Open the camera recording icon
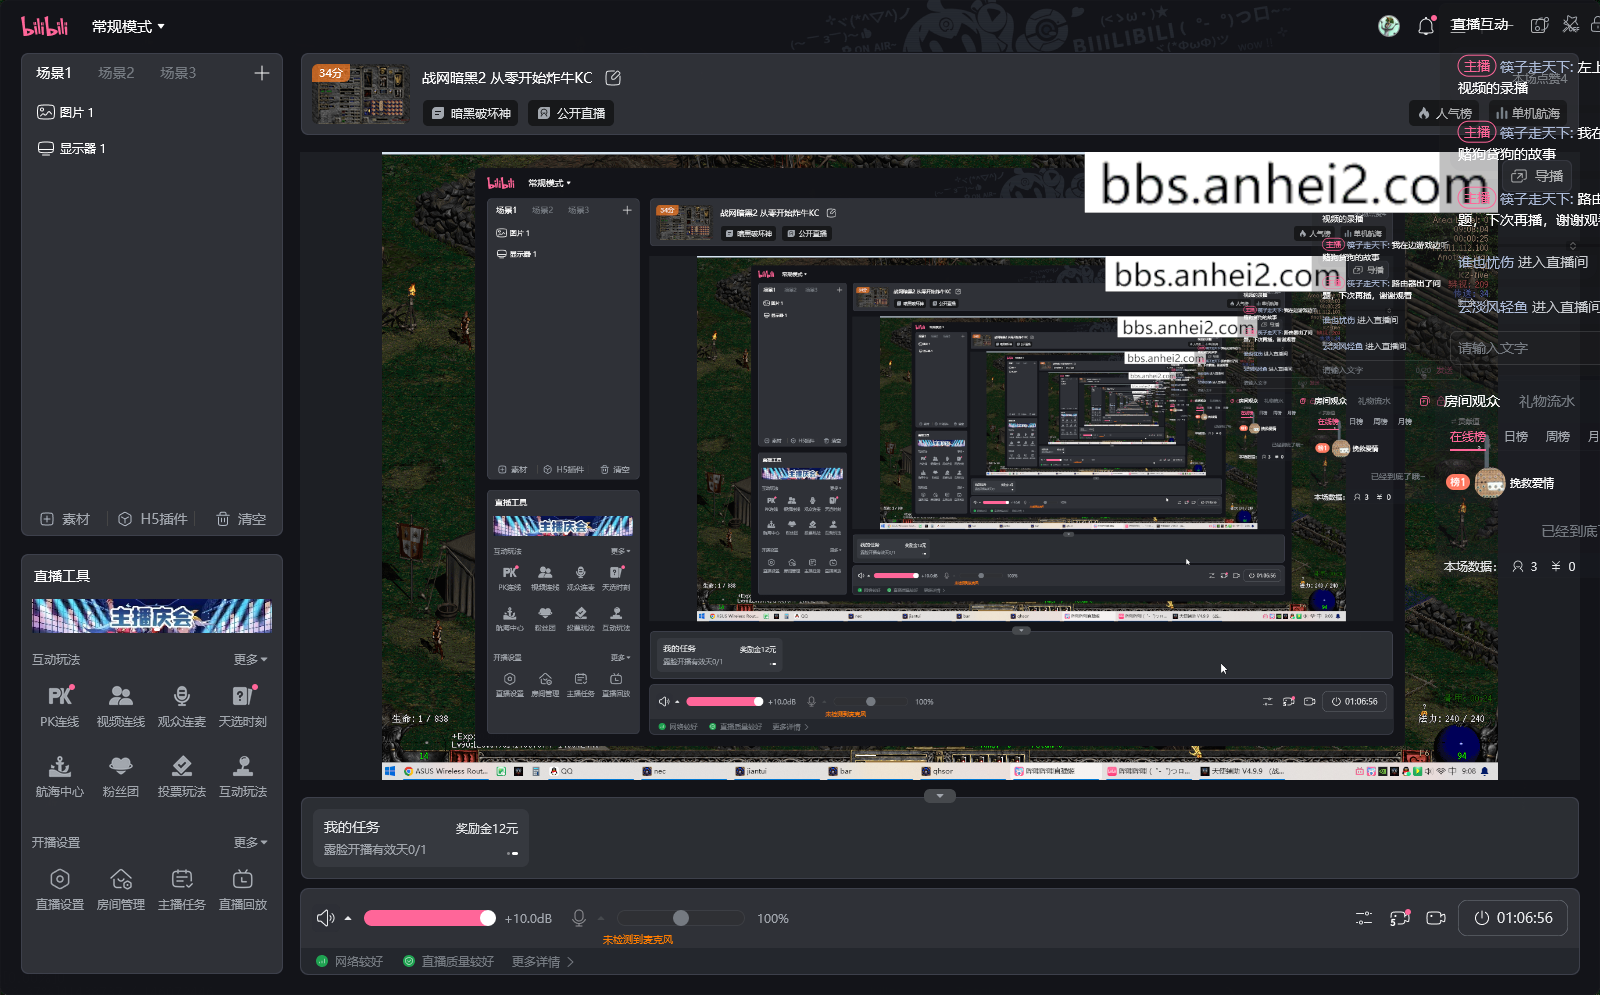This screenshot has width=1600, height=995. click(x=1436, y=918)
